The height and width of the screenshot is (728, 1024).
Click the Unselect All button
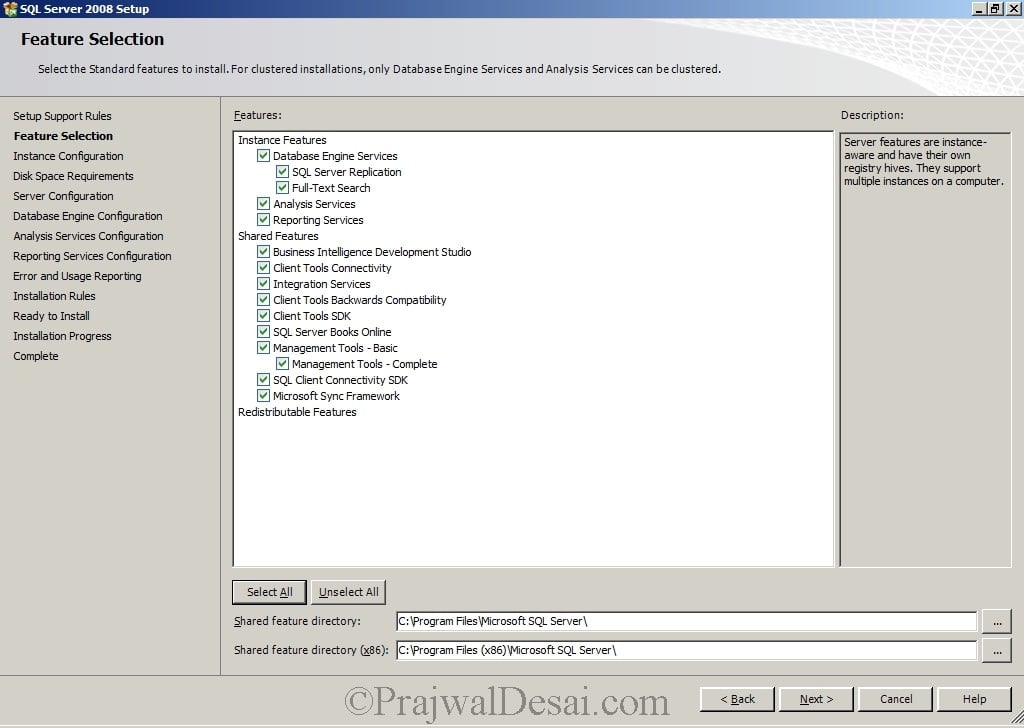(349, 592)
